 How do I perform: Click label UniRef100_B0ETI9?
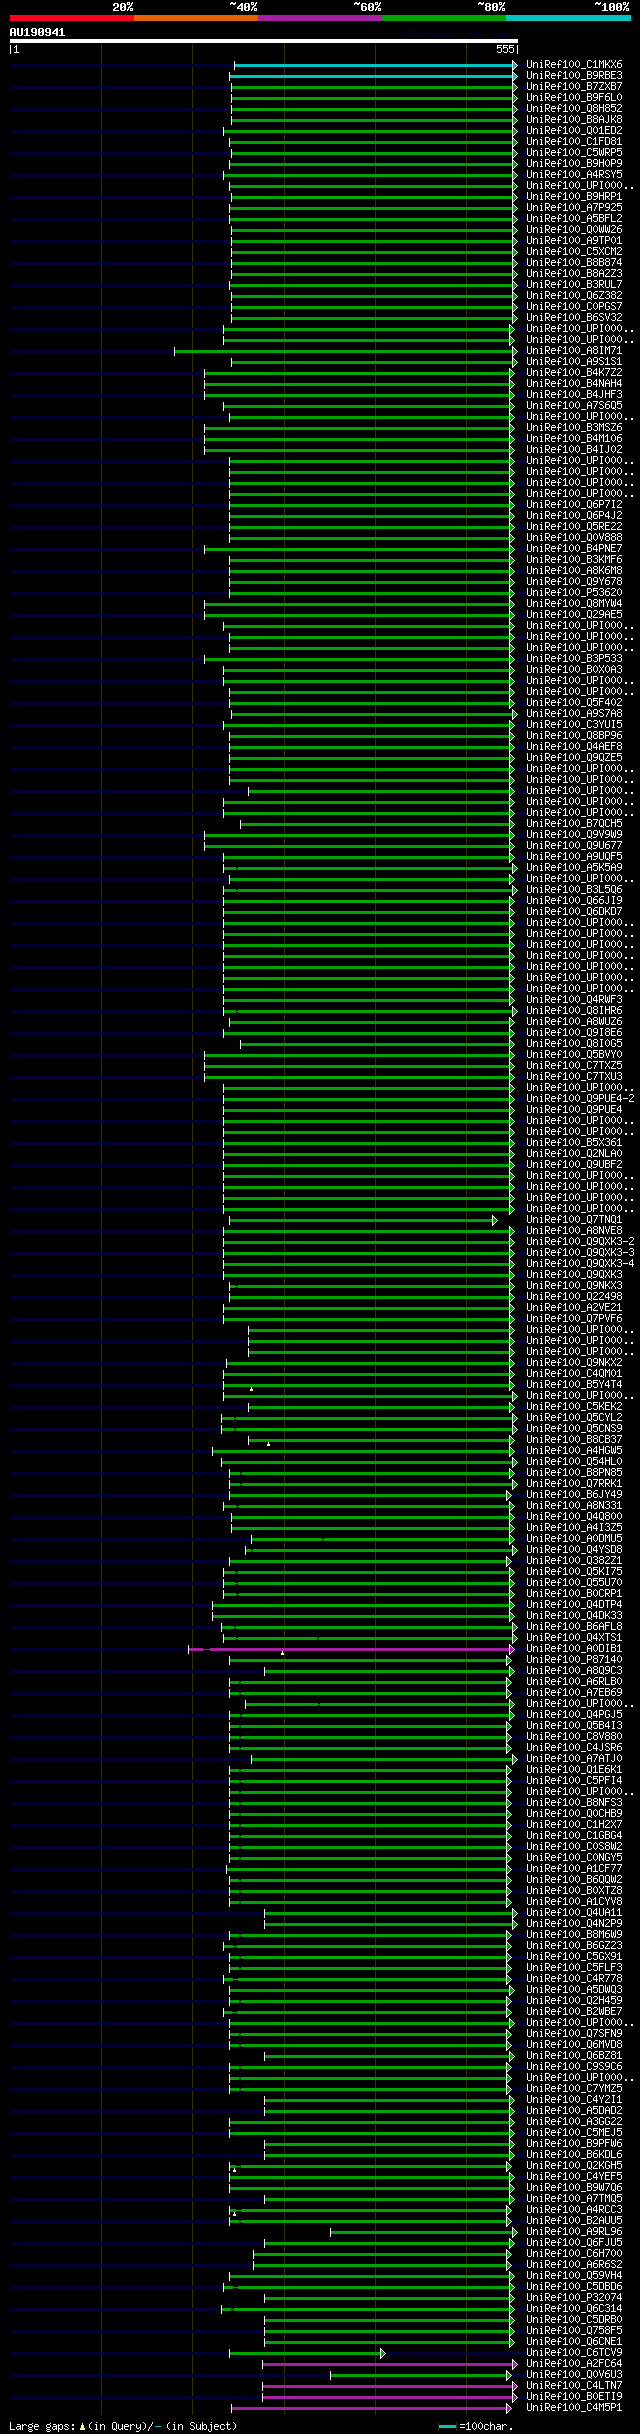574,2397
